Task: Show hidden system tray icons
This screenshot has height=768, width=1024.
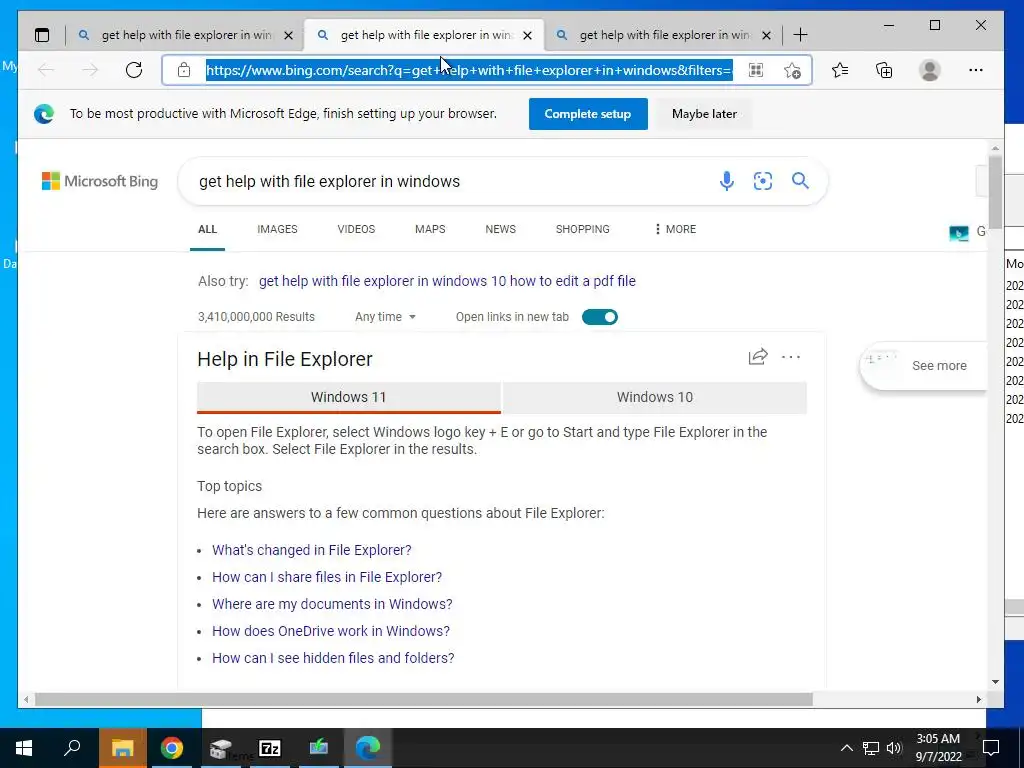Action: point(846,748)
